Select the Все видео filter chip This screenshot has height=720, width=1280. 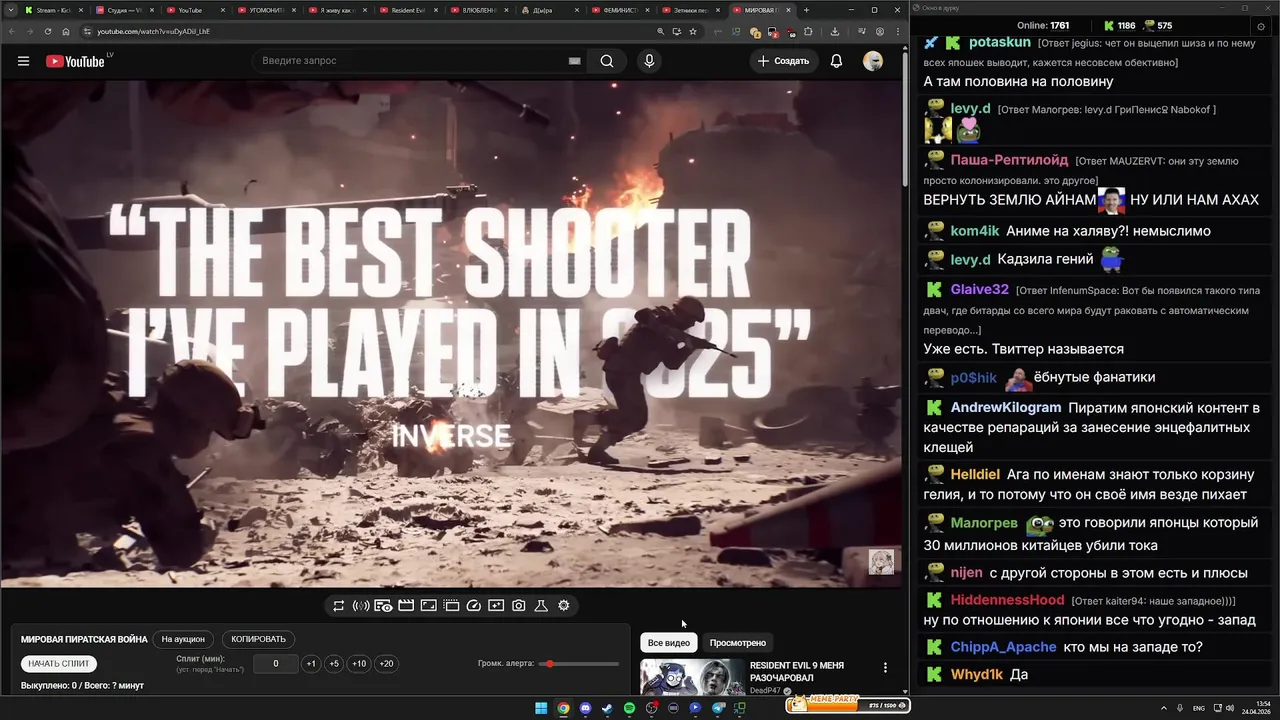point(669,643)
